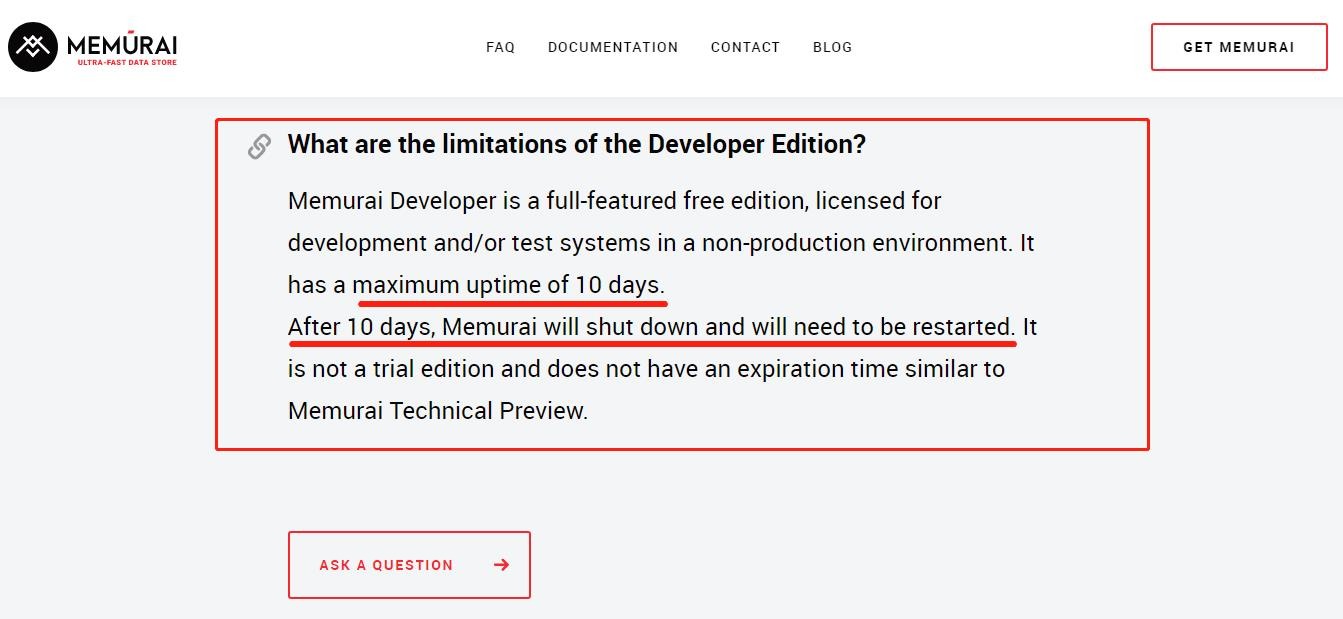Select the heading about Developer Edition limitations

pyautogui.click(x=577, y=144)
